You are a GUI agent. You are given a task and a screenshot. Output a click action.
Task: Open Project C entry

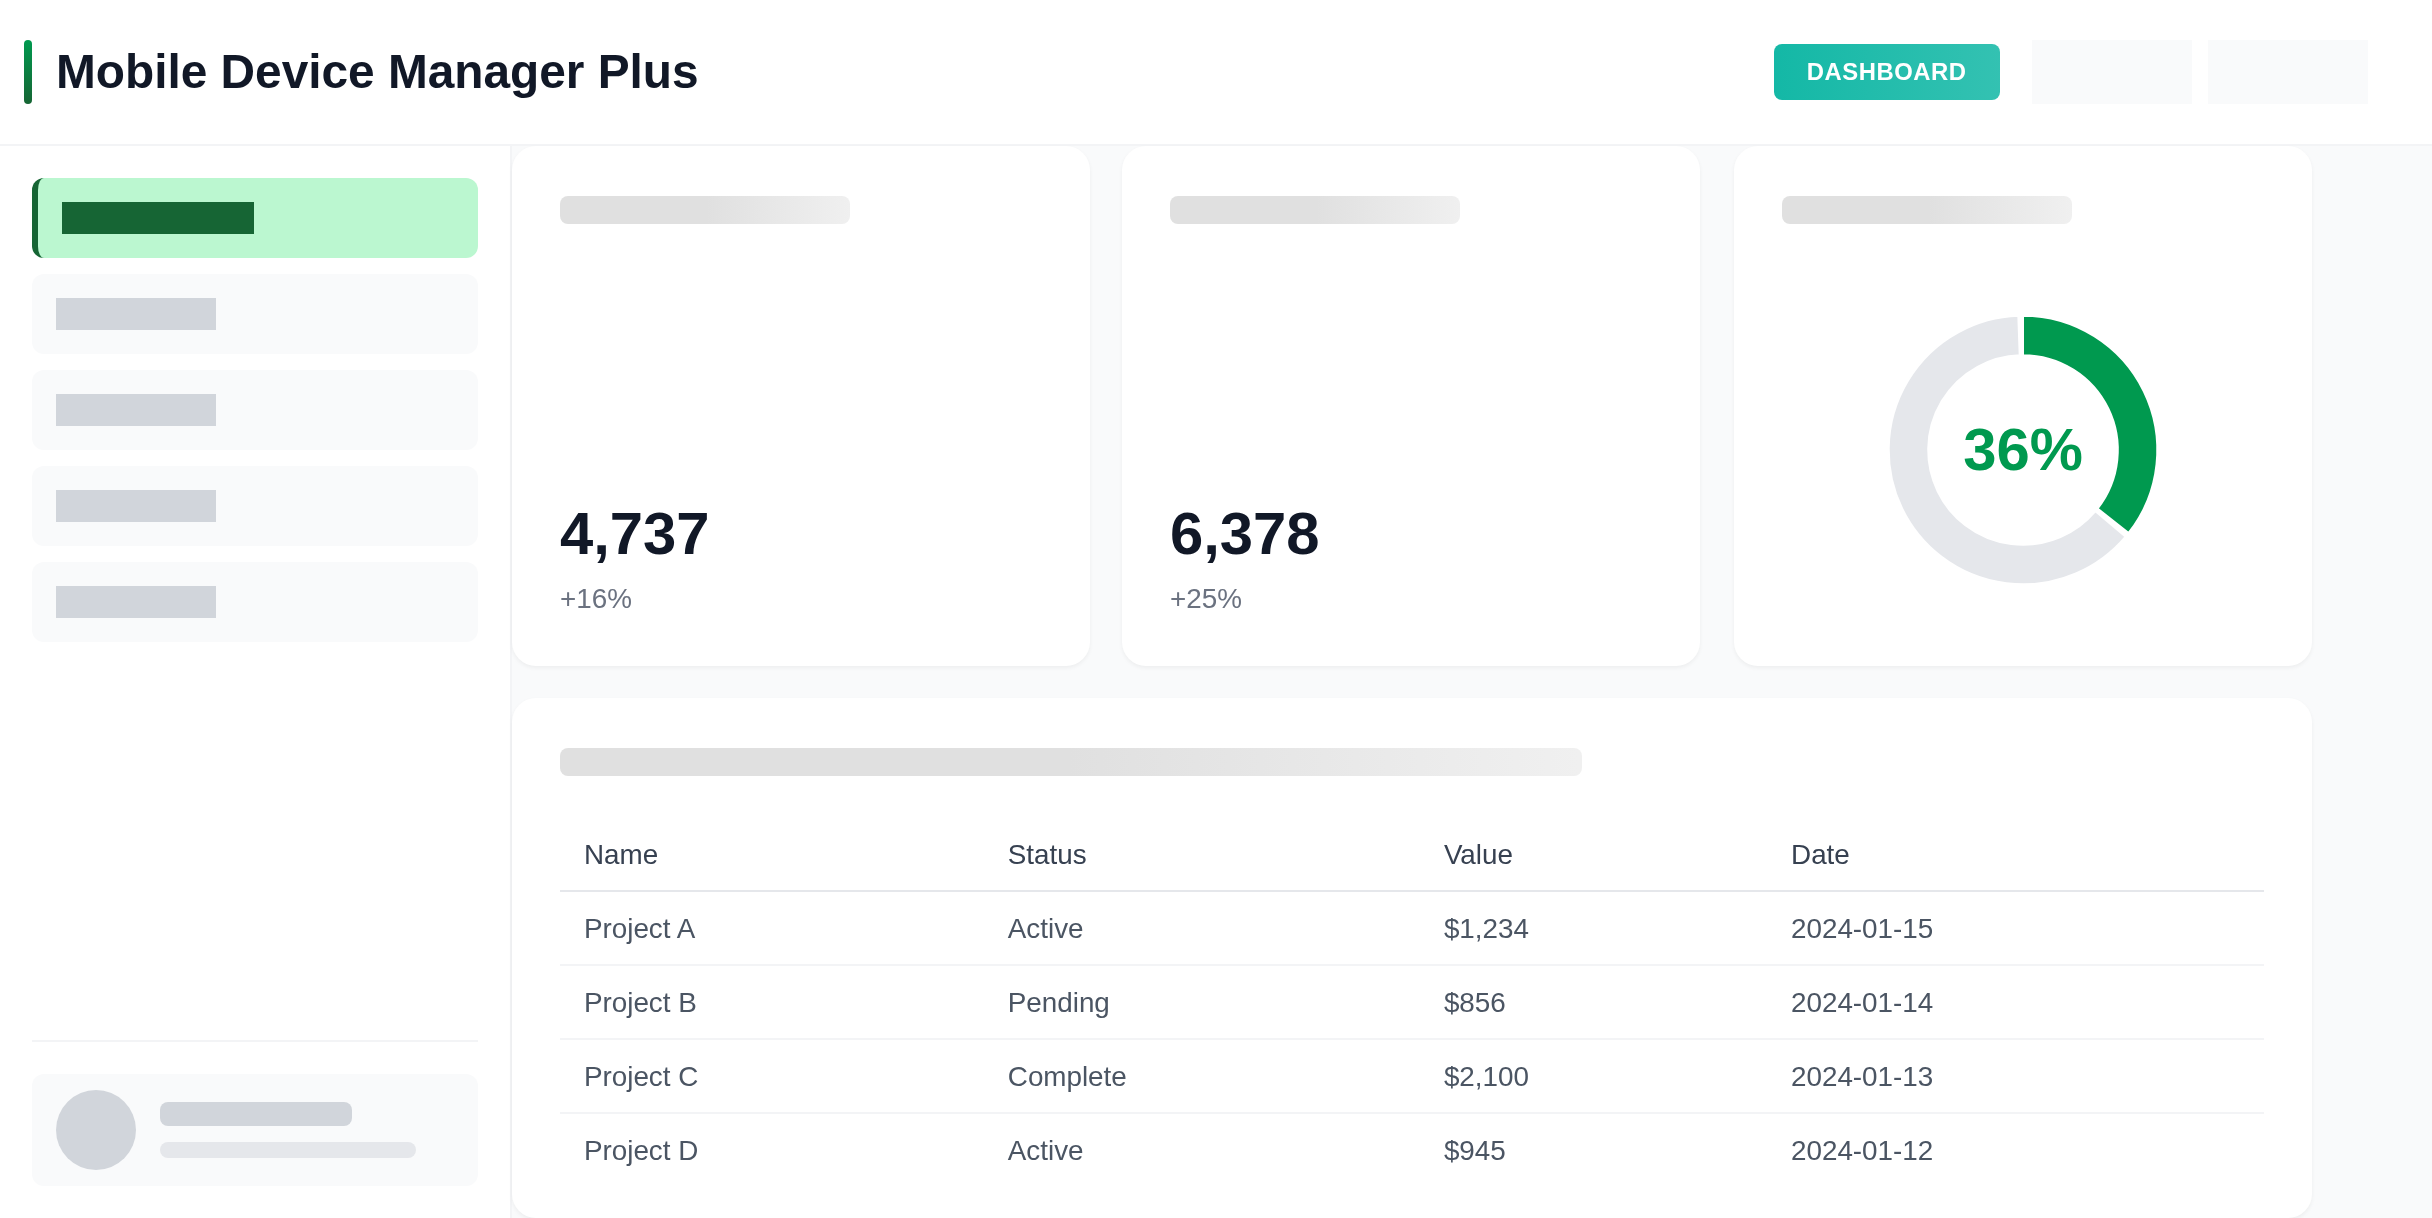point(641,1077)
